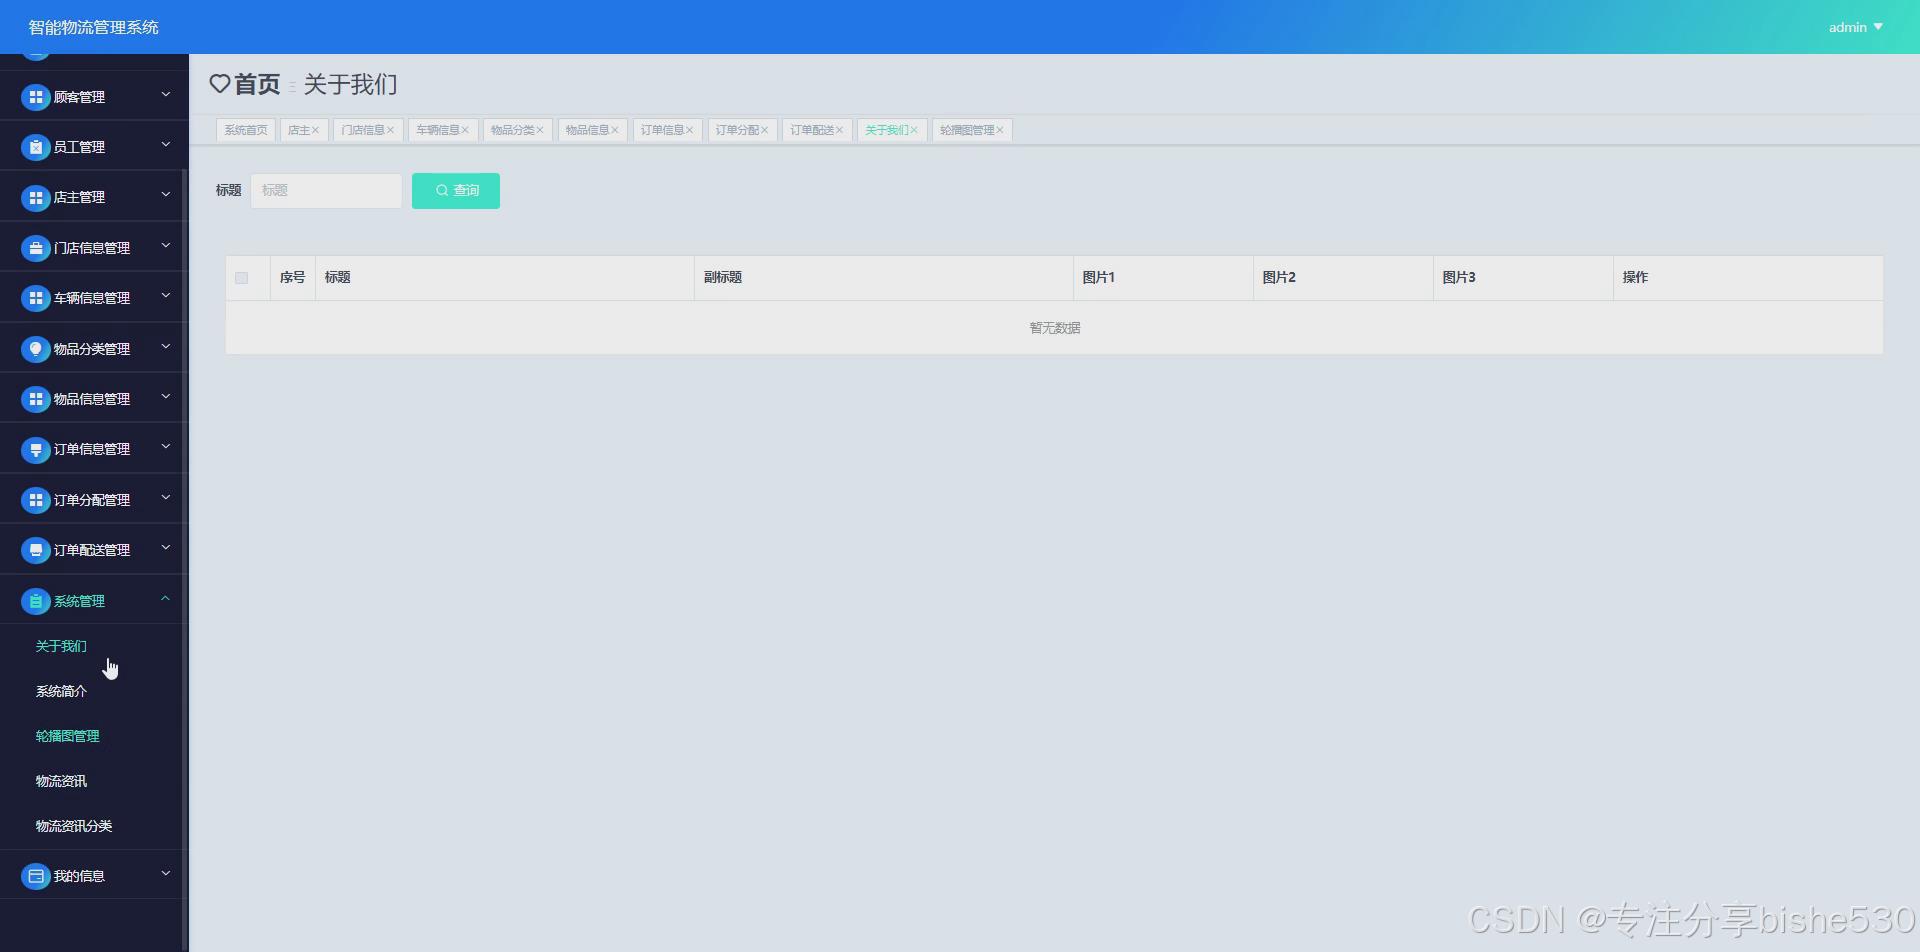Tick the select-all checkbox in table header
The width and height of the screenshot is (1920, 952).
tap(242, 278)
